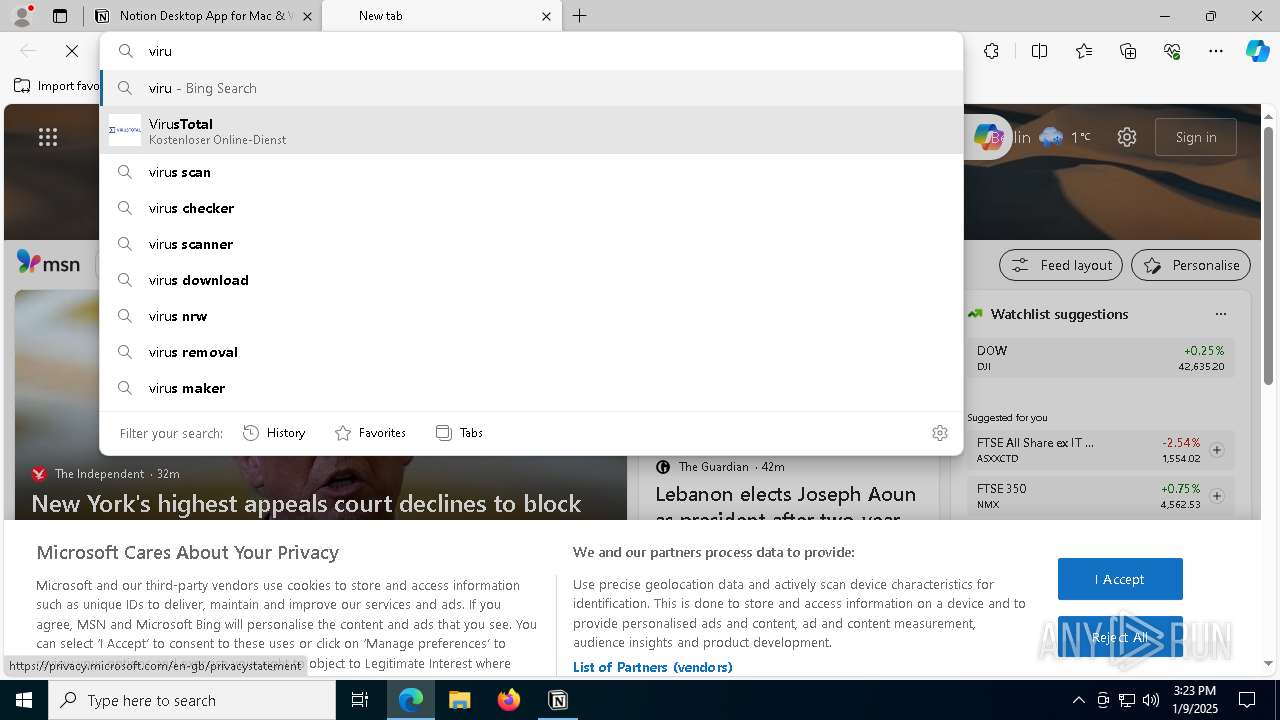Screen dimensions: 1280x720
Task: Choose the 'virus nrw' suggestion
Action: (531, 316)
